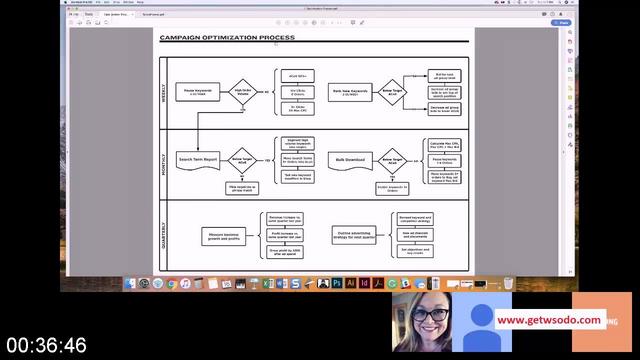Viewport: 640px width, 360px height.
Task: Click the green G icon in the Dock
Action: [x=392, y=283]
